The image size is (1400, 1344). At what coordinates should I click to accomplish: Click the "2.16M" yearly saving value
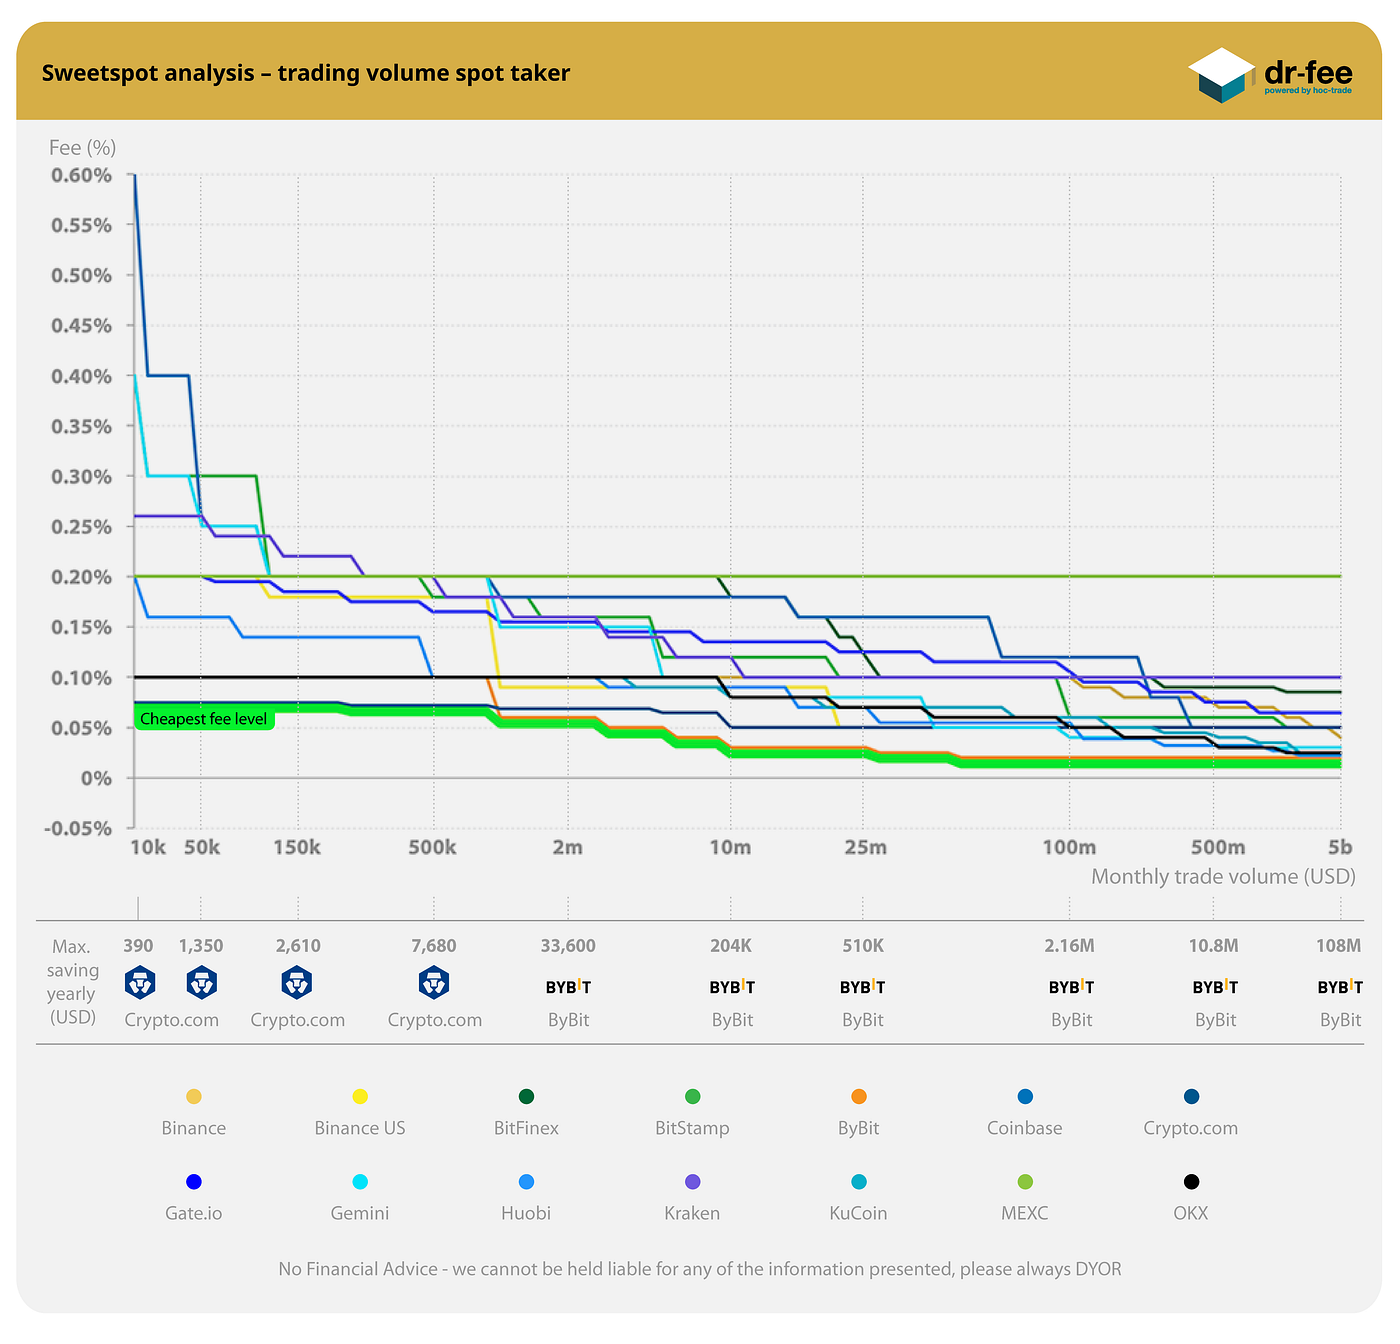pyautogui.click(x=1070, y=946)
